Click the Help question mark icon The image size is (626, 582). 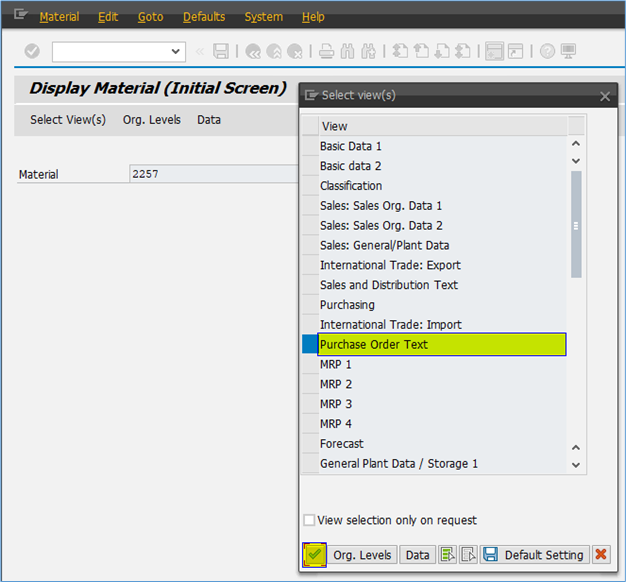click(547, 51)
